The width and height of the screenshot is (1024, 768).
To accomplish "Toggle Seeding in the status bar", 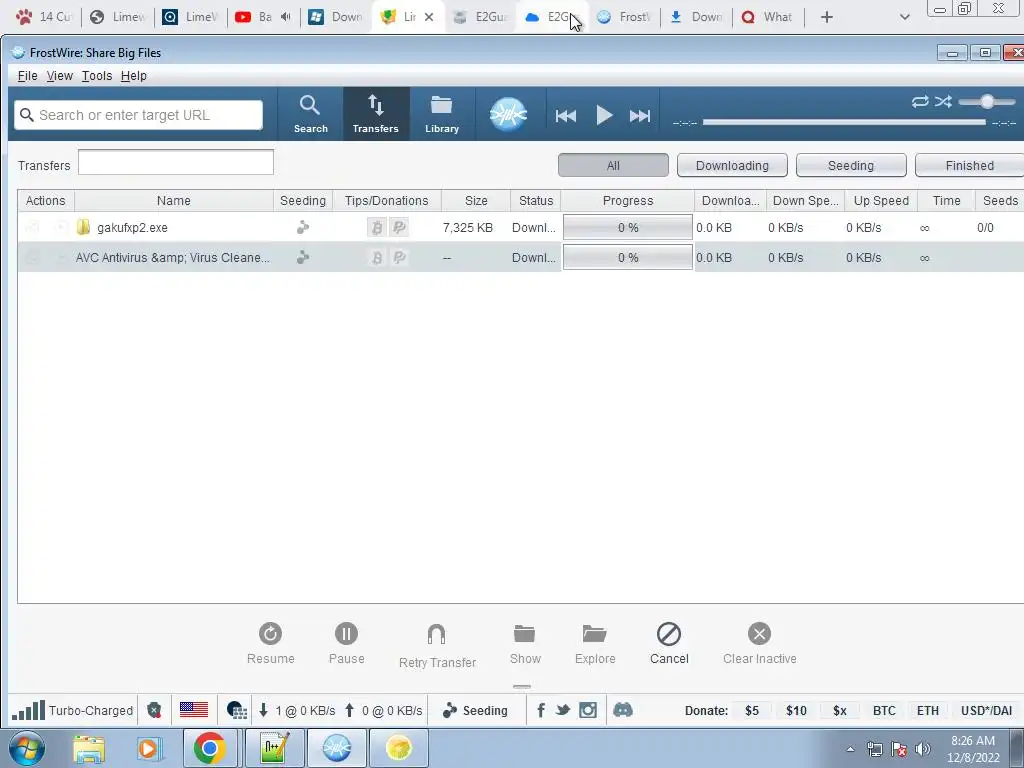I will 475,711.
